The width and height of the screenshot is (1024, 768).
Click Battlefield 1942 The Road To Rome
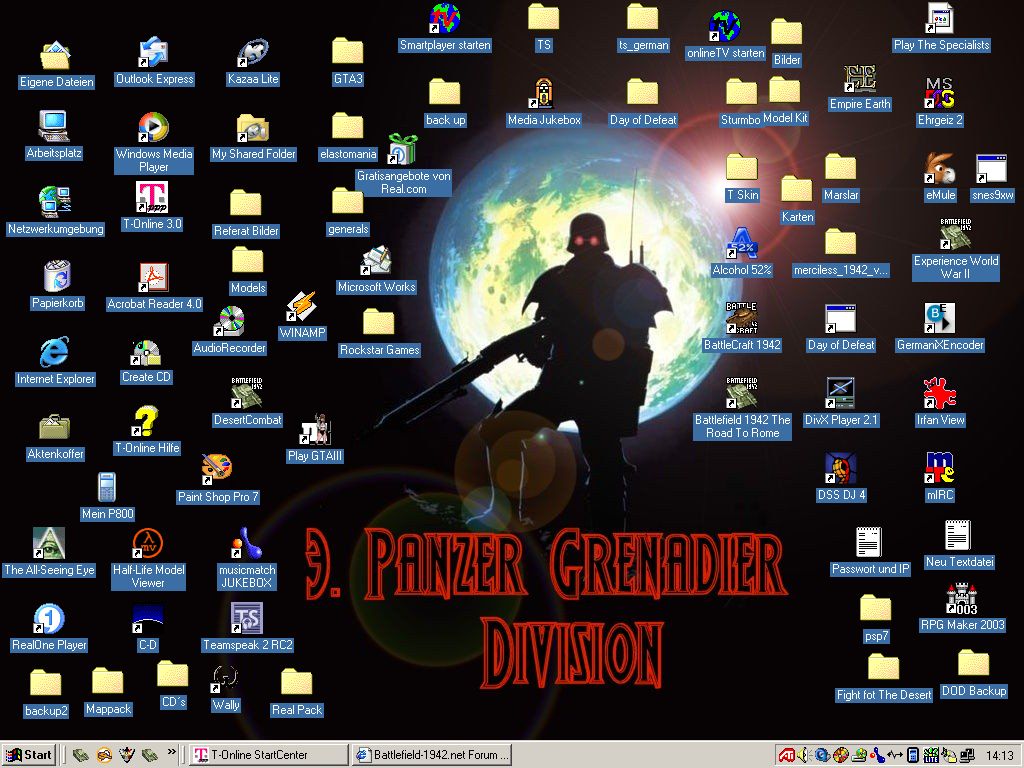point(742,394)
